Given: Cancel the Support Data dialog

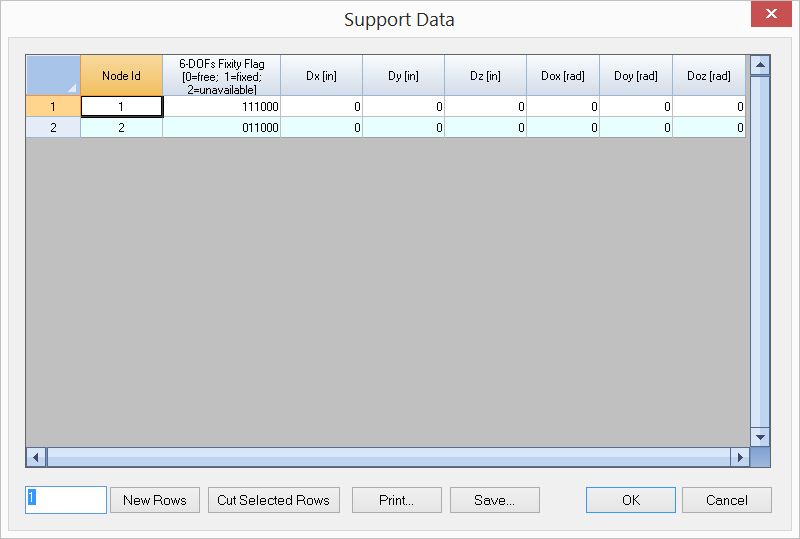Looking at the screenshot, I should click(x=726, y=500).
